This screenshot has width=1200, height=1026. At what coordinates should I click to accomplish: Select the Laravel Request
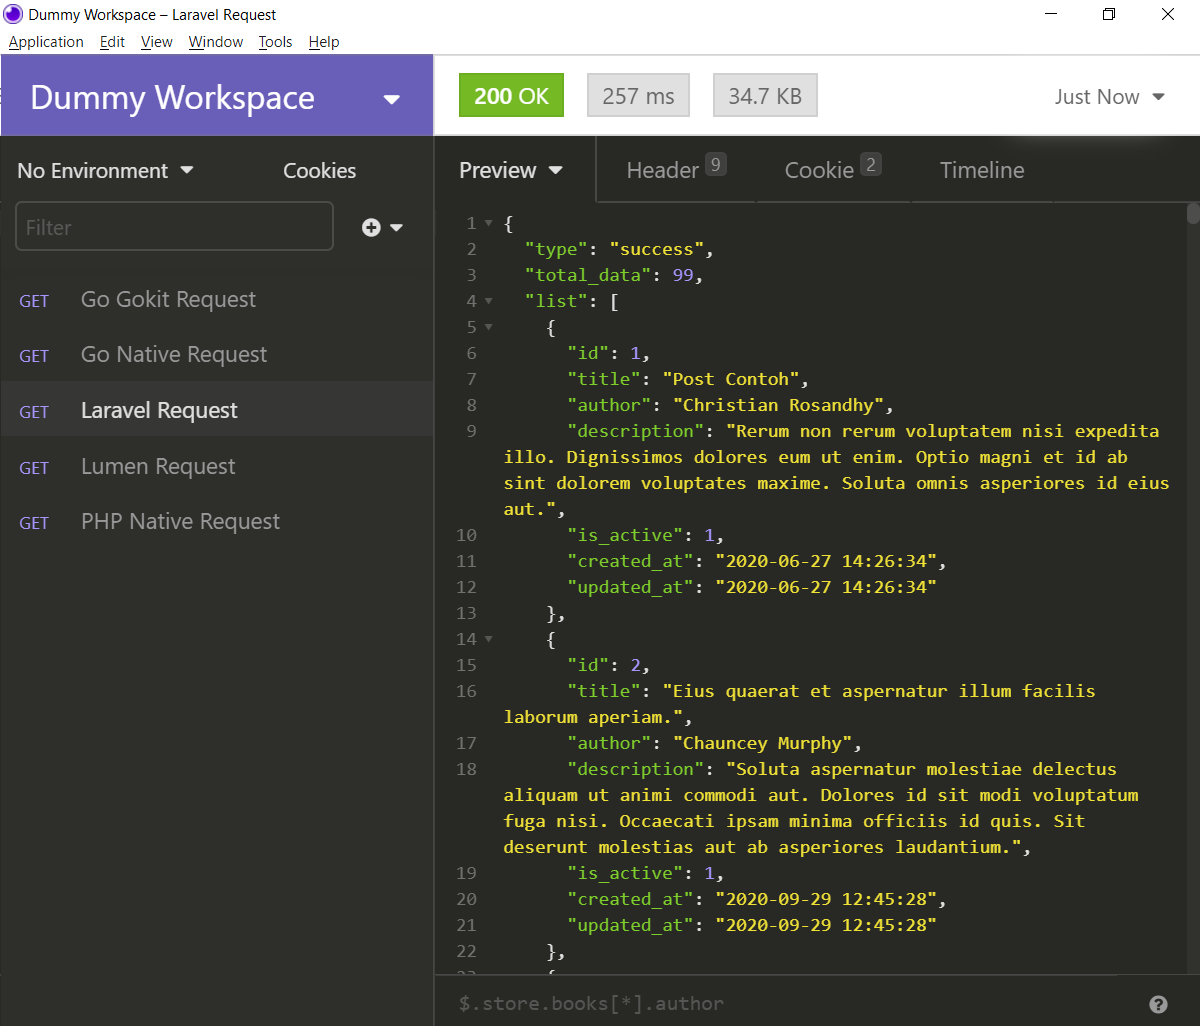[x=217, y=410]
